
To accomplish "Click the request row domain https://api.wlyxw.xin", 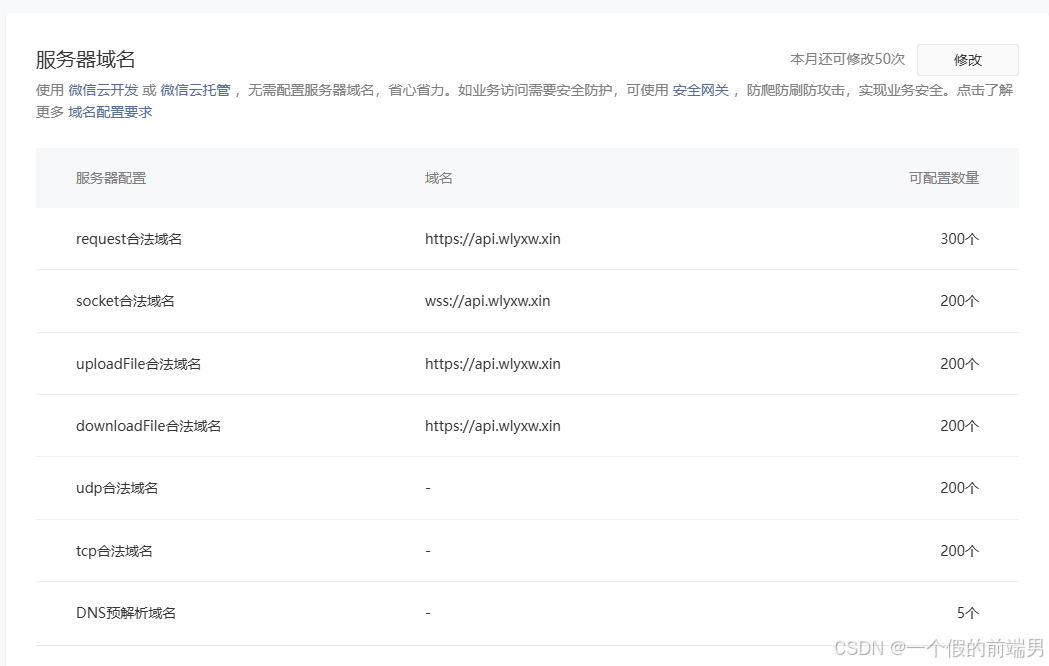I will 492,239.
